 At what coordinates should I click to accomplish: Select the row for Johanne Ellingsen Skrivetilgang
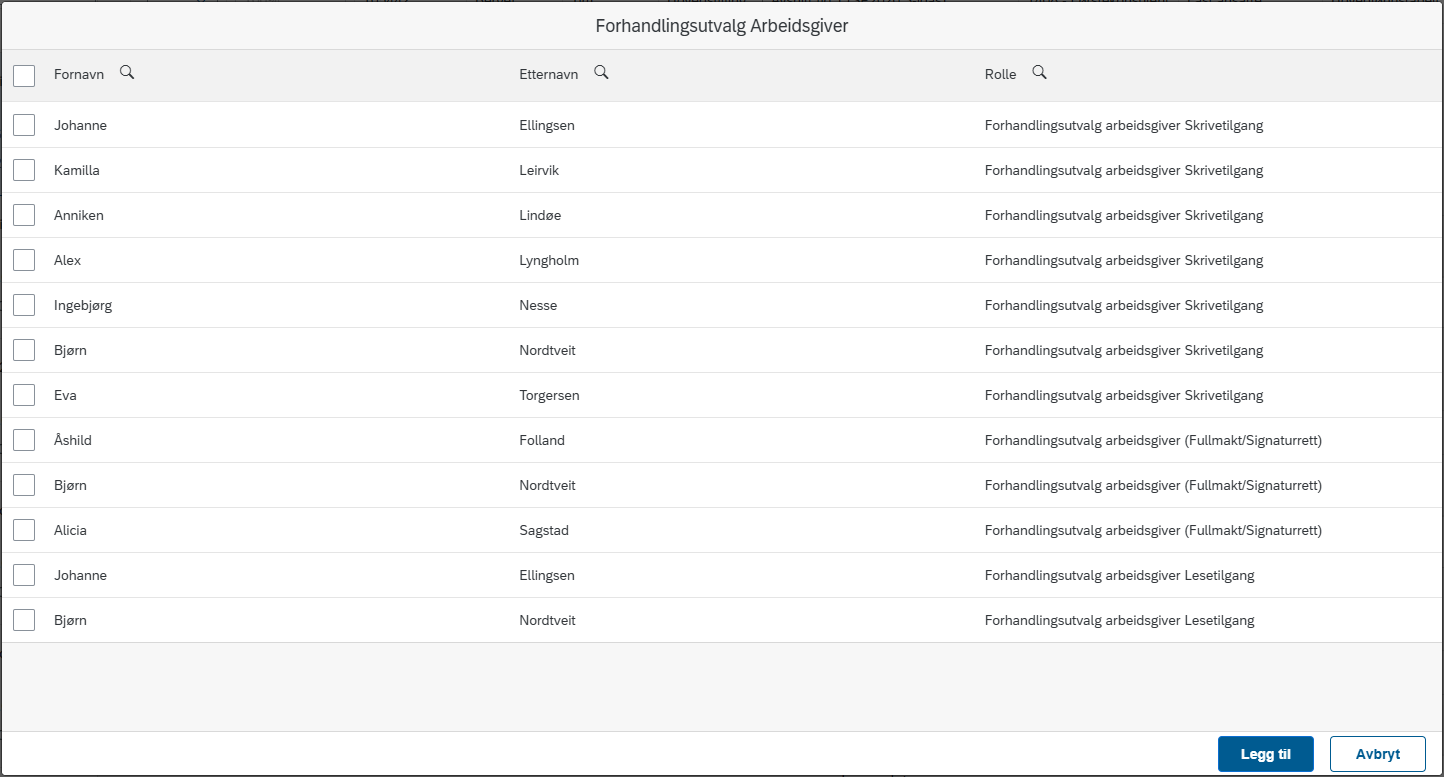click(722, 125)
